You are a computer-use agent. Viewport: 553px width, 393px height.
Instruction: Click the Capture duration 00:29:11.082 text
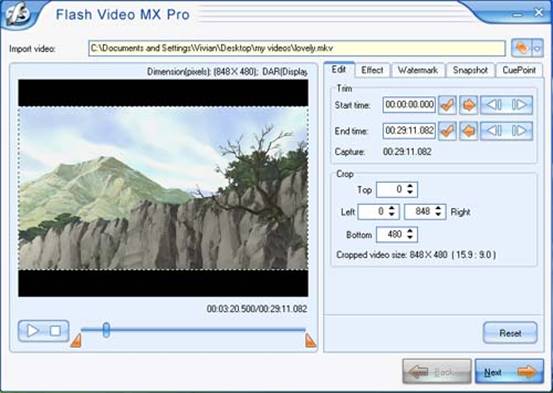pos(407,152)
